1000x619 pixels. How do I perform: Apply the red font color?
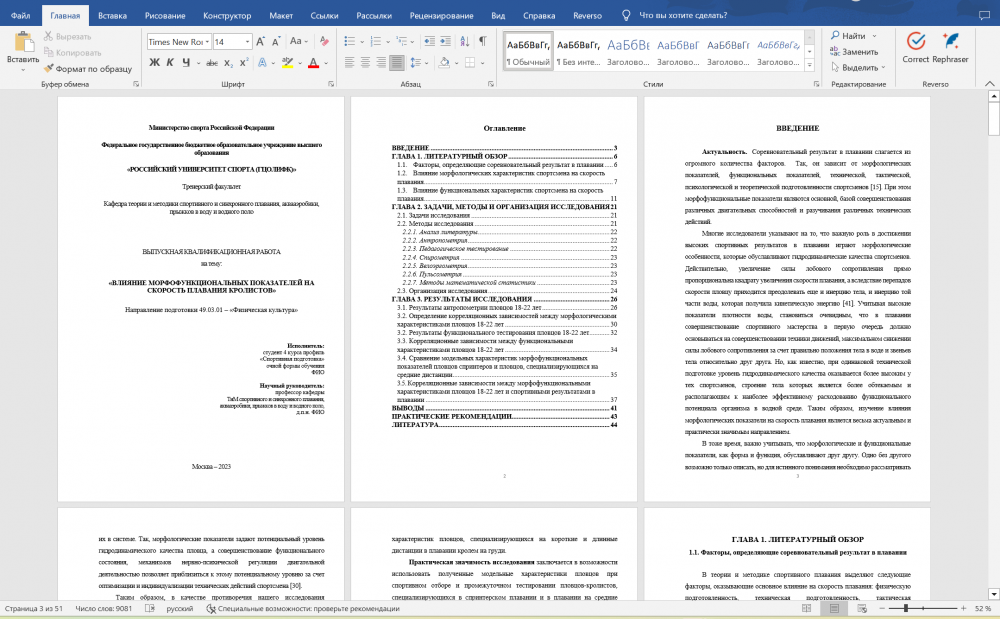313,62
